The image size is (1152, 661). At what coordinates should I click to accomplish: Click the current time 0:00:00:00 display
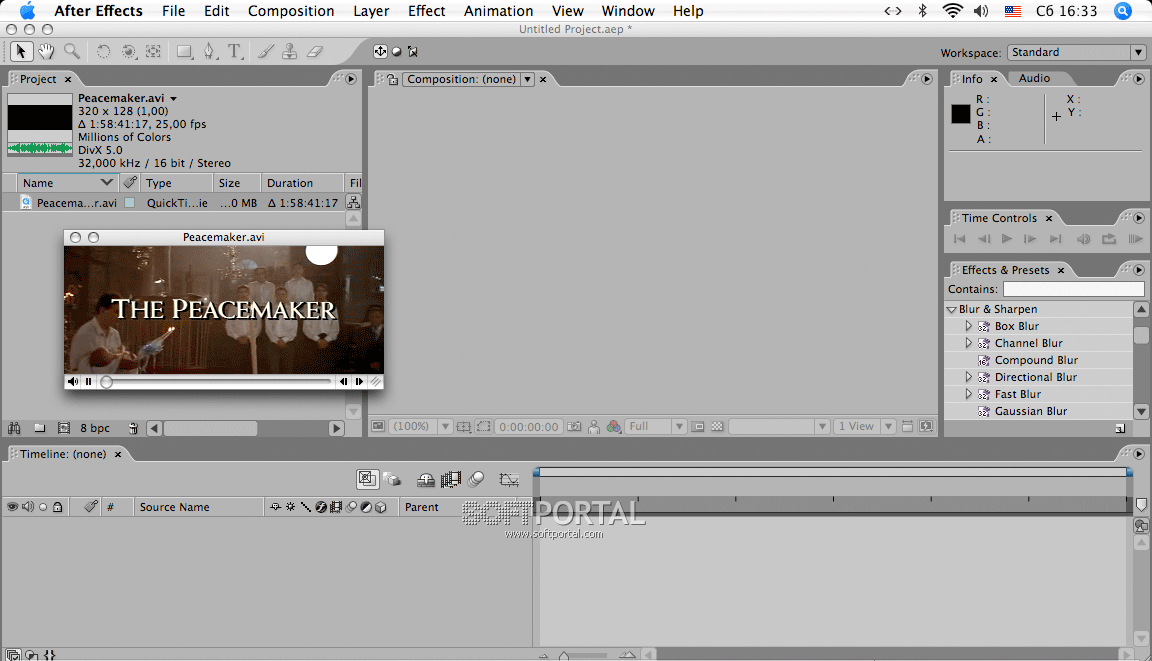click(529, 427)
